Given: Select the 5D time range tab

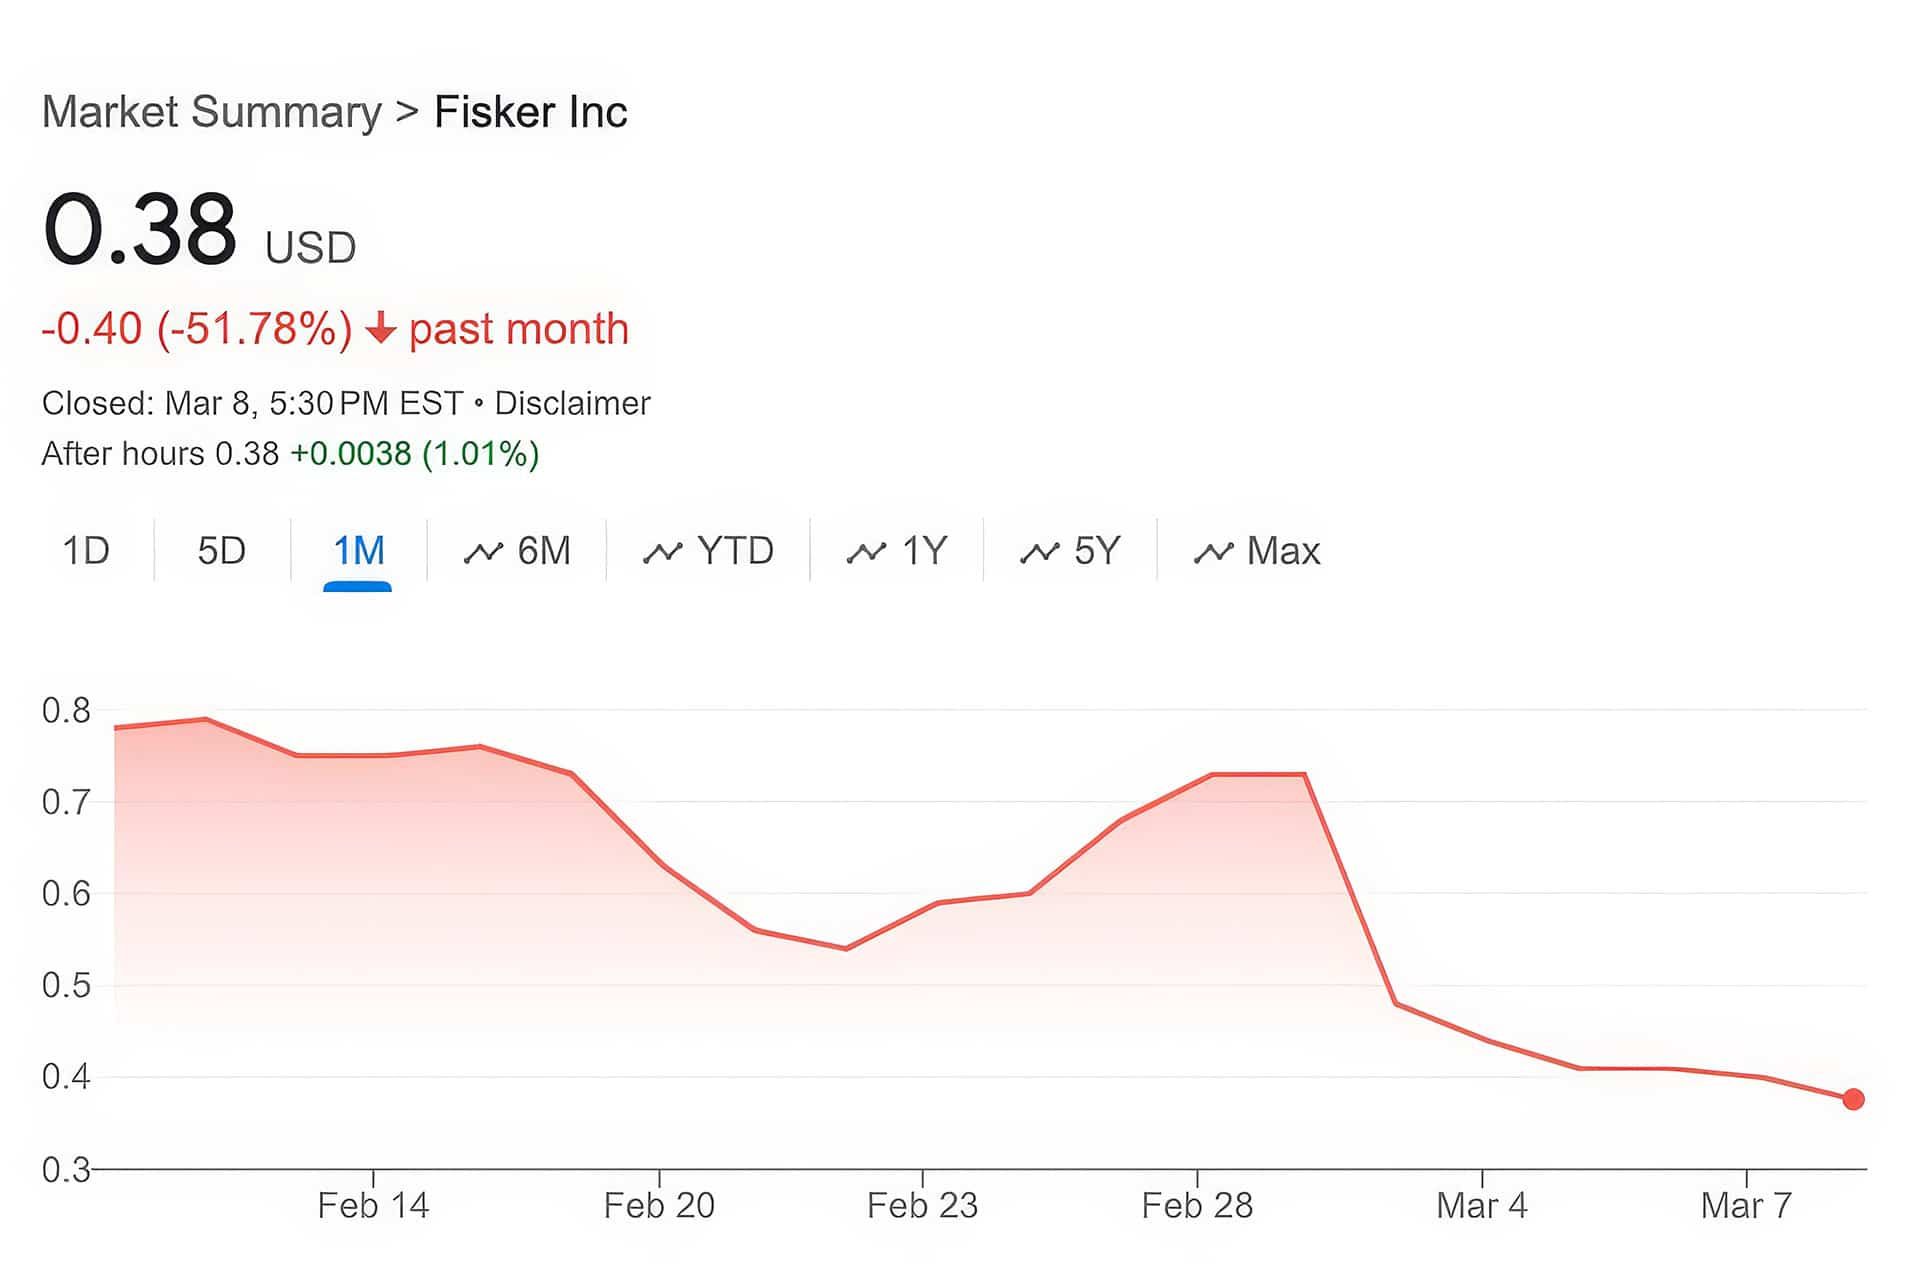Looking at the screenshot, I should point(221,551).
